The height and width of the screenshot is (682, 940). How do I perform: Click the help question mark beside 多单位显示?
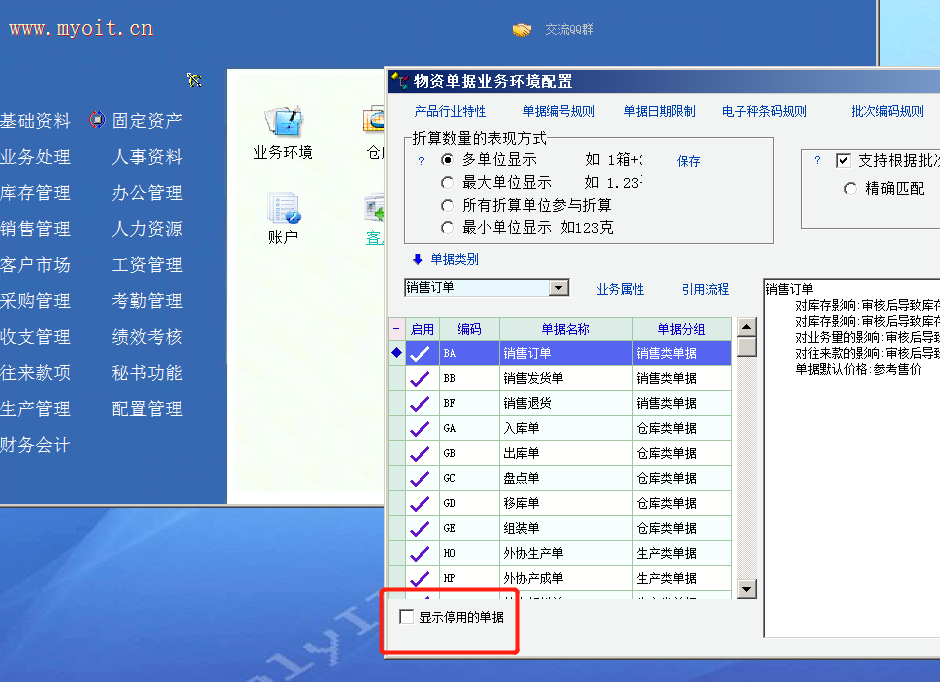[421, 161]
